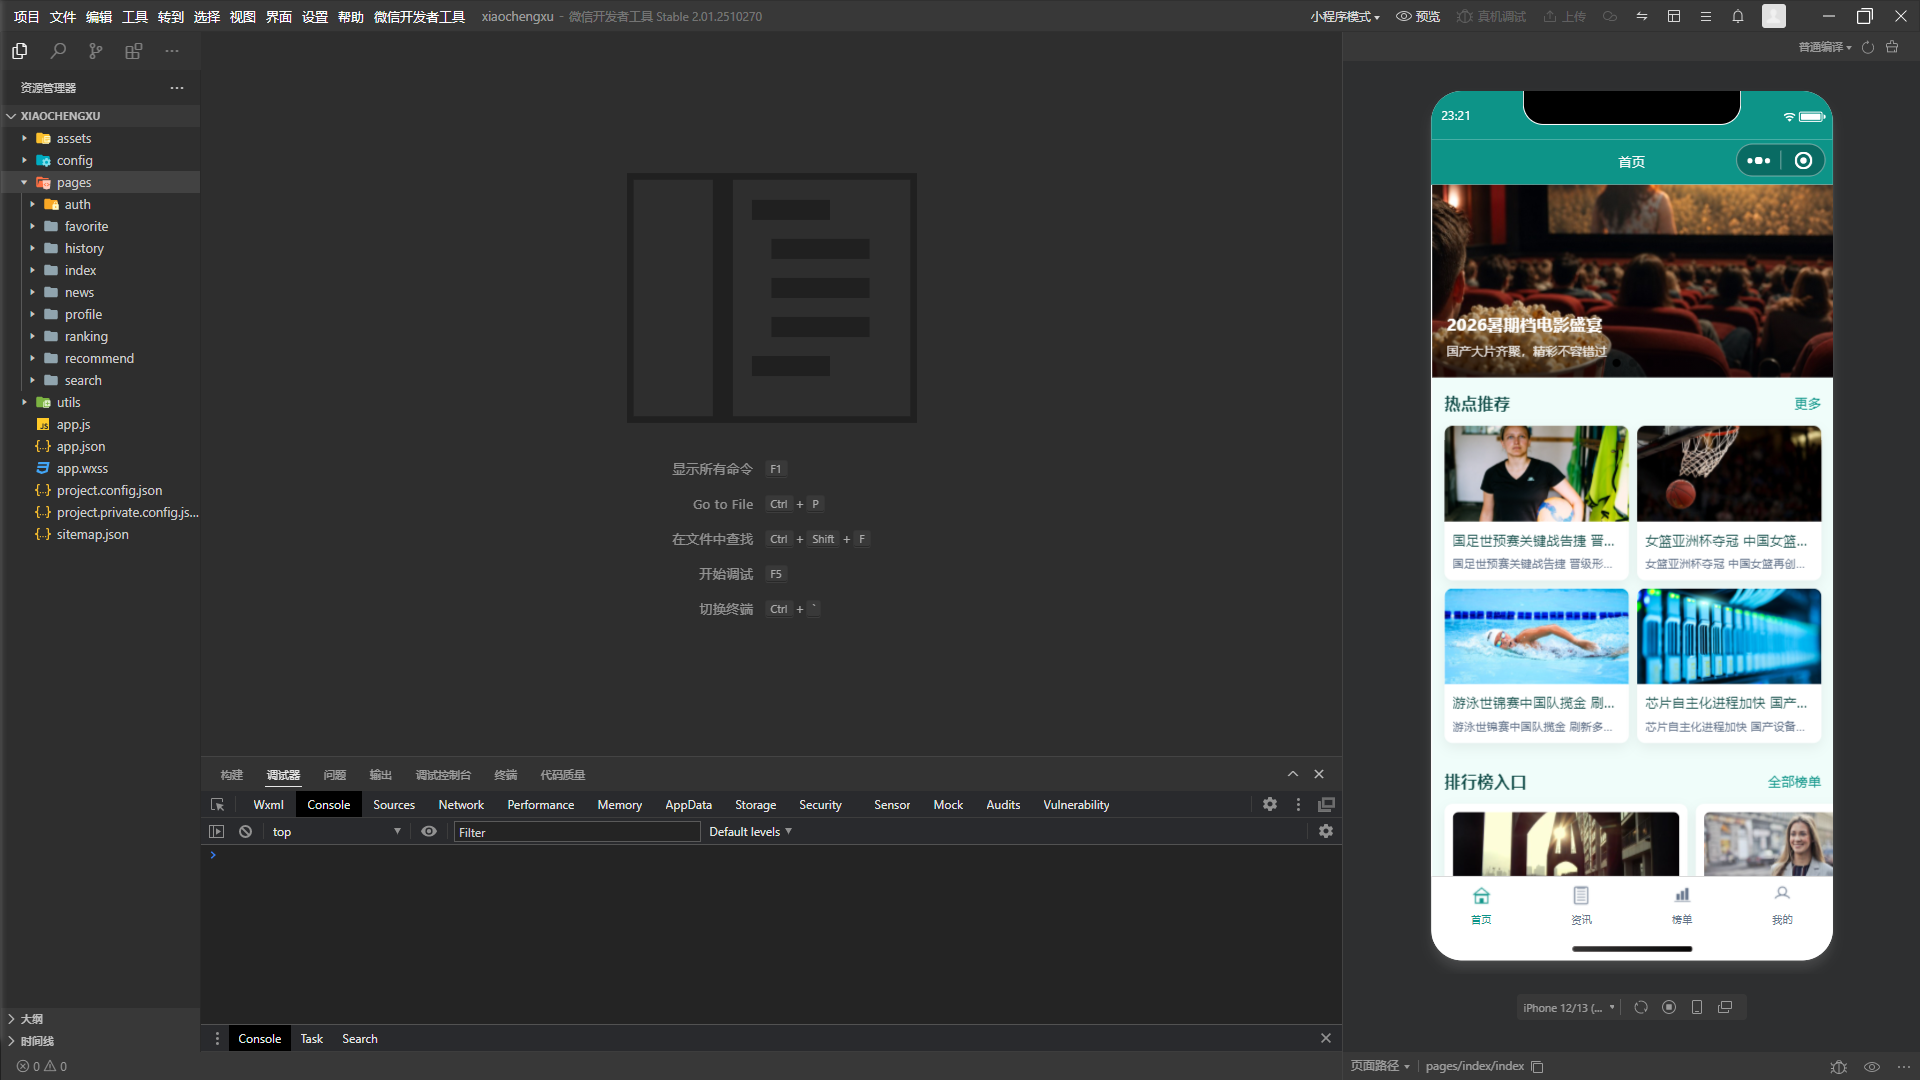Toggle the eye icon in the bottom-right status bar
Viewport: 1920px width, 1080px height.
1872,1067
